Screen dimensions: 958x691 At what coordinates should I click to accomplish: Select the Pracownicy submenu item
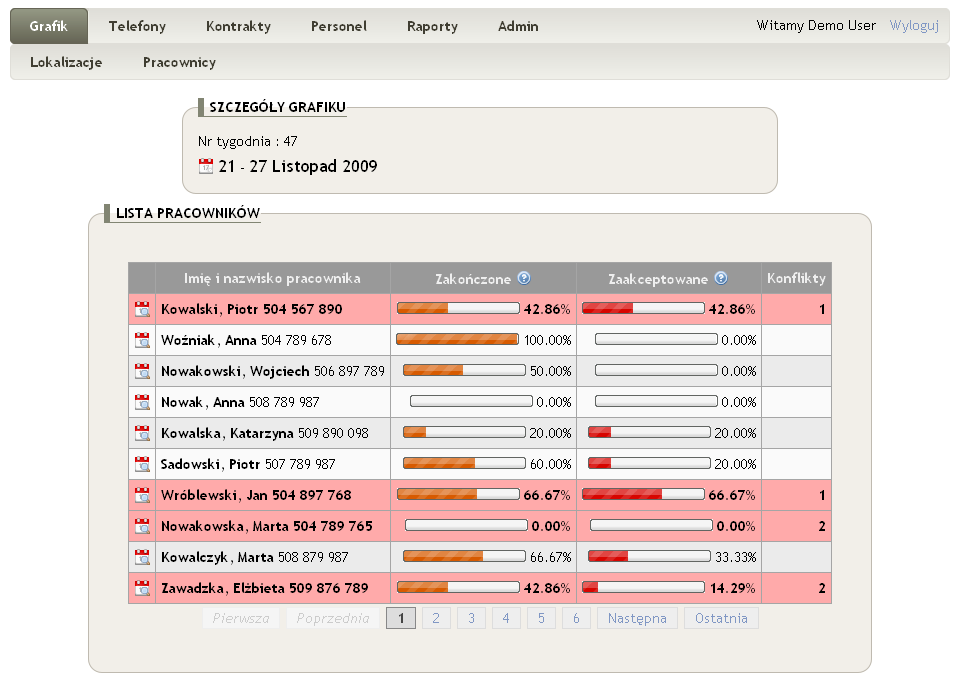pos(179,63)
